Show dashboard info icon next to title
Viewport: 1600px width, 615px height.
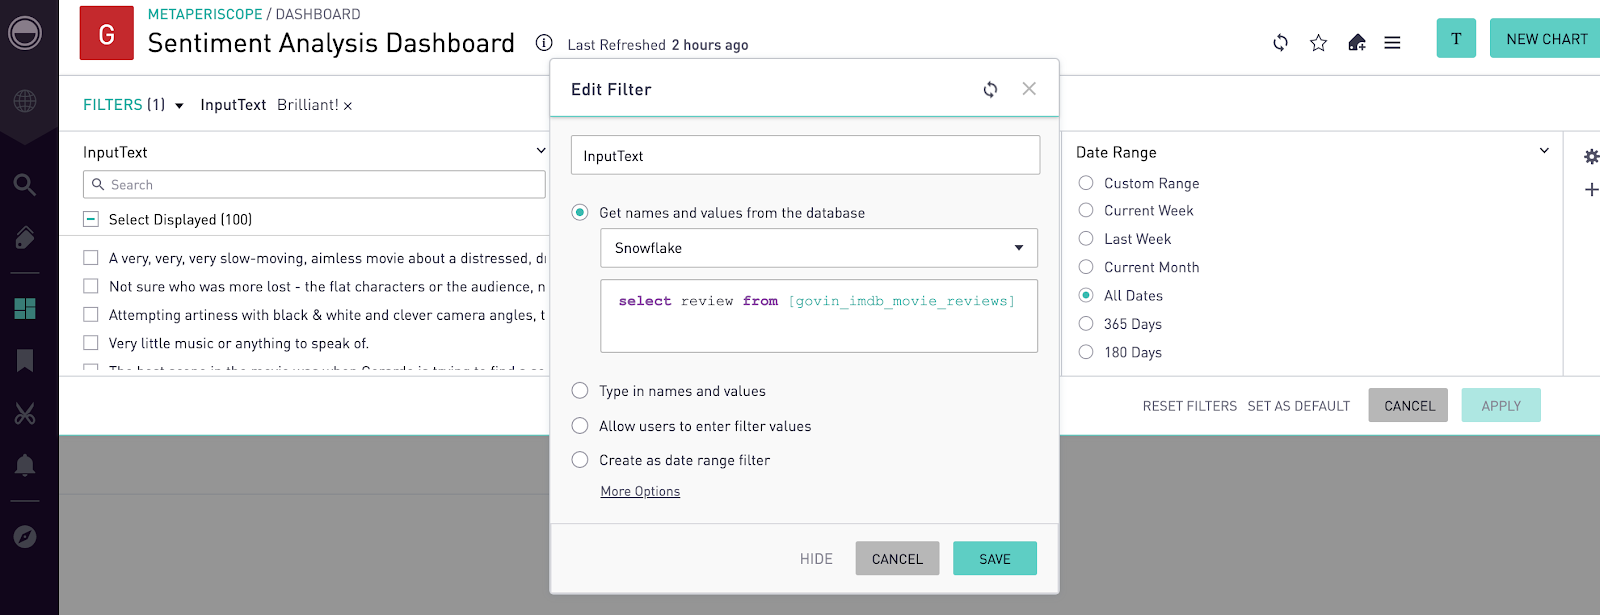click(544, 42)
